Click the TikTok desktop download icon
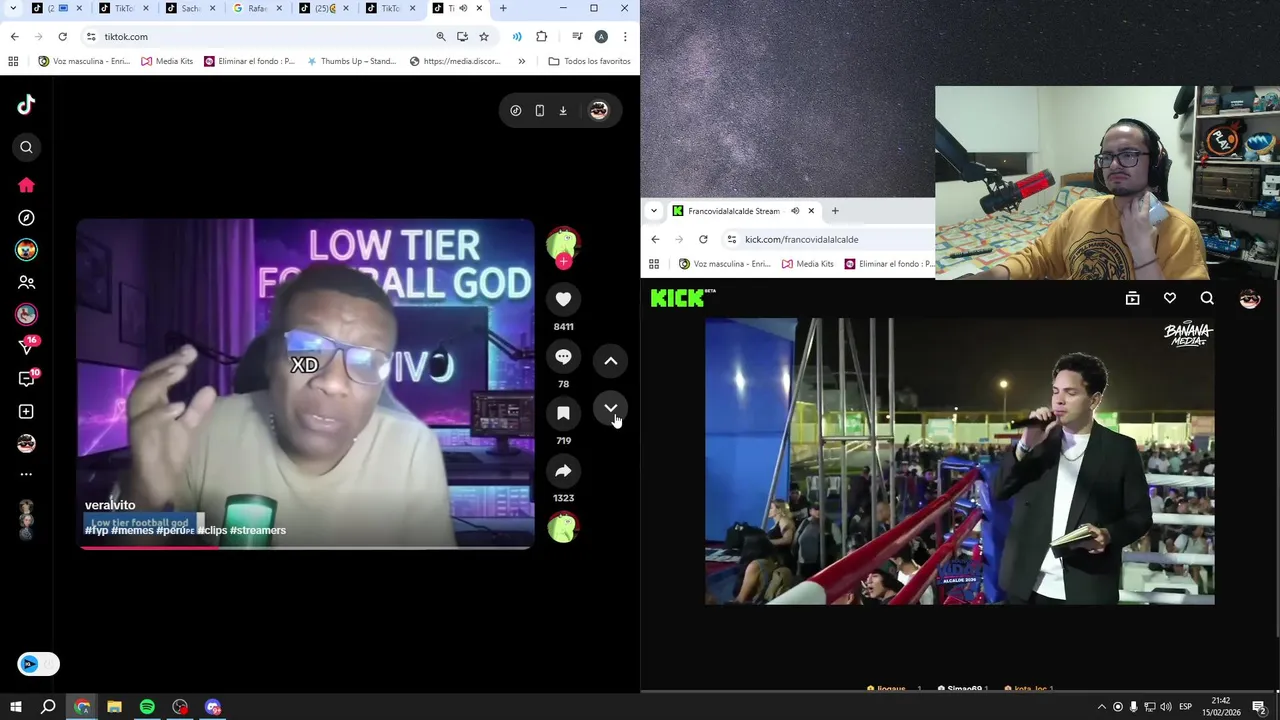This screenshot has height=720, width=1280. (x=563, y=110)
